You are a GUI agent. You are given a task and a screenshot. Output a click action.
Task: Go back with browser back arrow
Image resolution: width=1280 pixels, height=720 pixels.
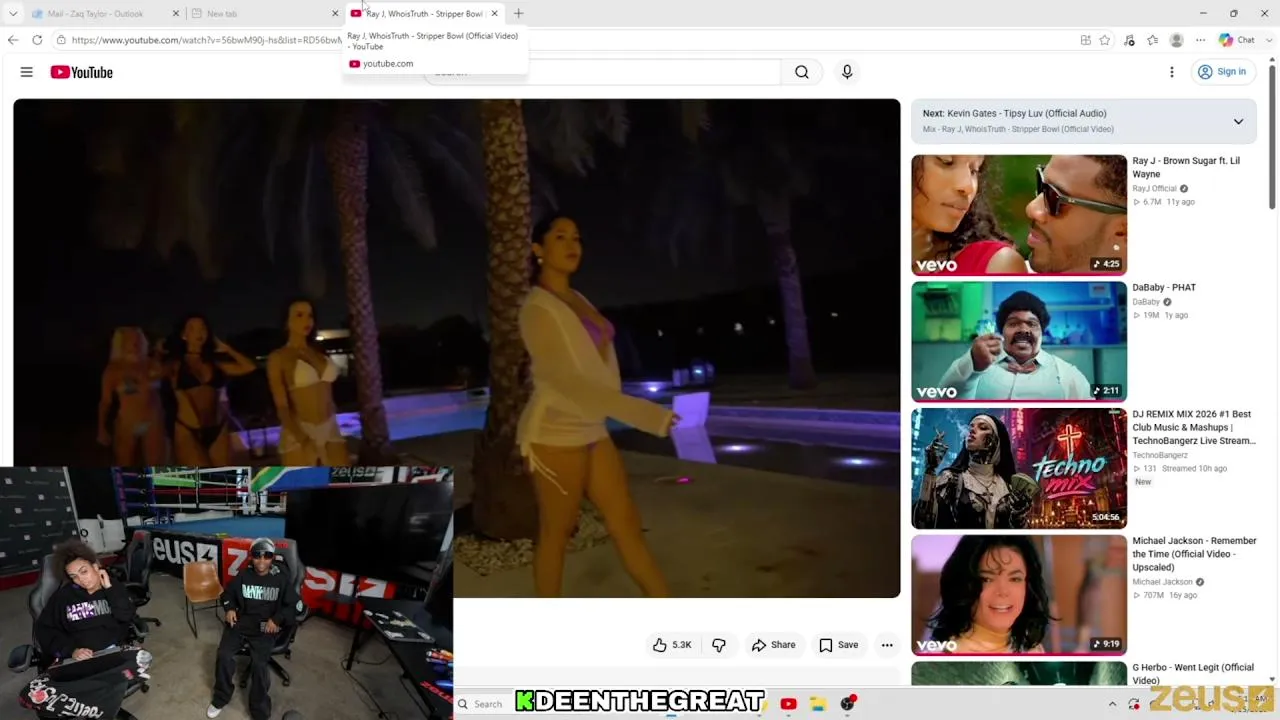13,40
